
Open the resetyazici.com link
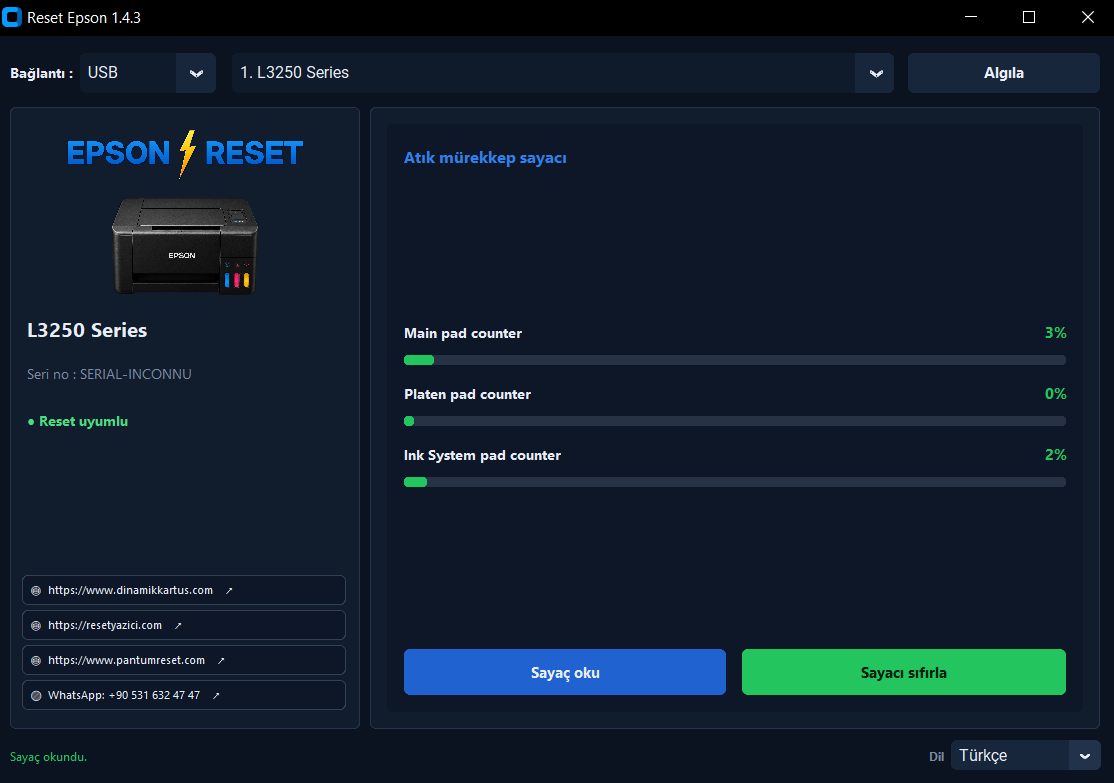pyautogui.click(x=184, y=625)
